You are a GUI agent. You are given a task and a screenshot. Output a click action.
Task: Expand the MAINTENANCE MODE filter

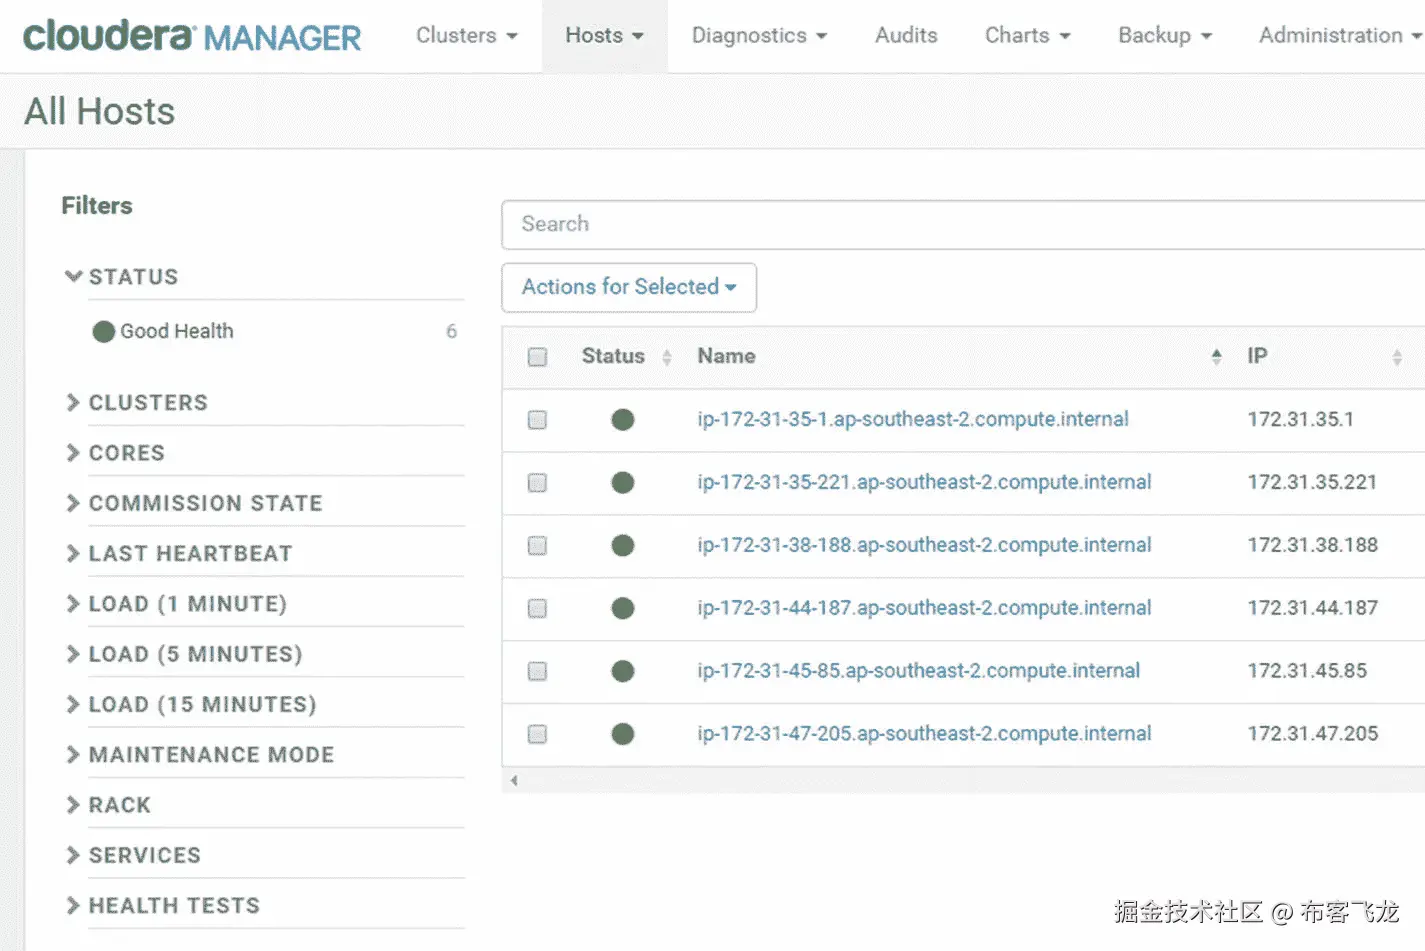pos(200,755)
